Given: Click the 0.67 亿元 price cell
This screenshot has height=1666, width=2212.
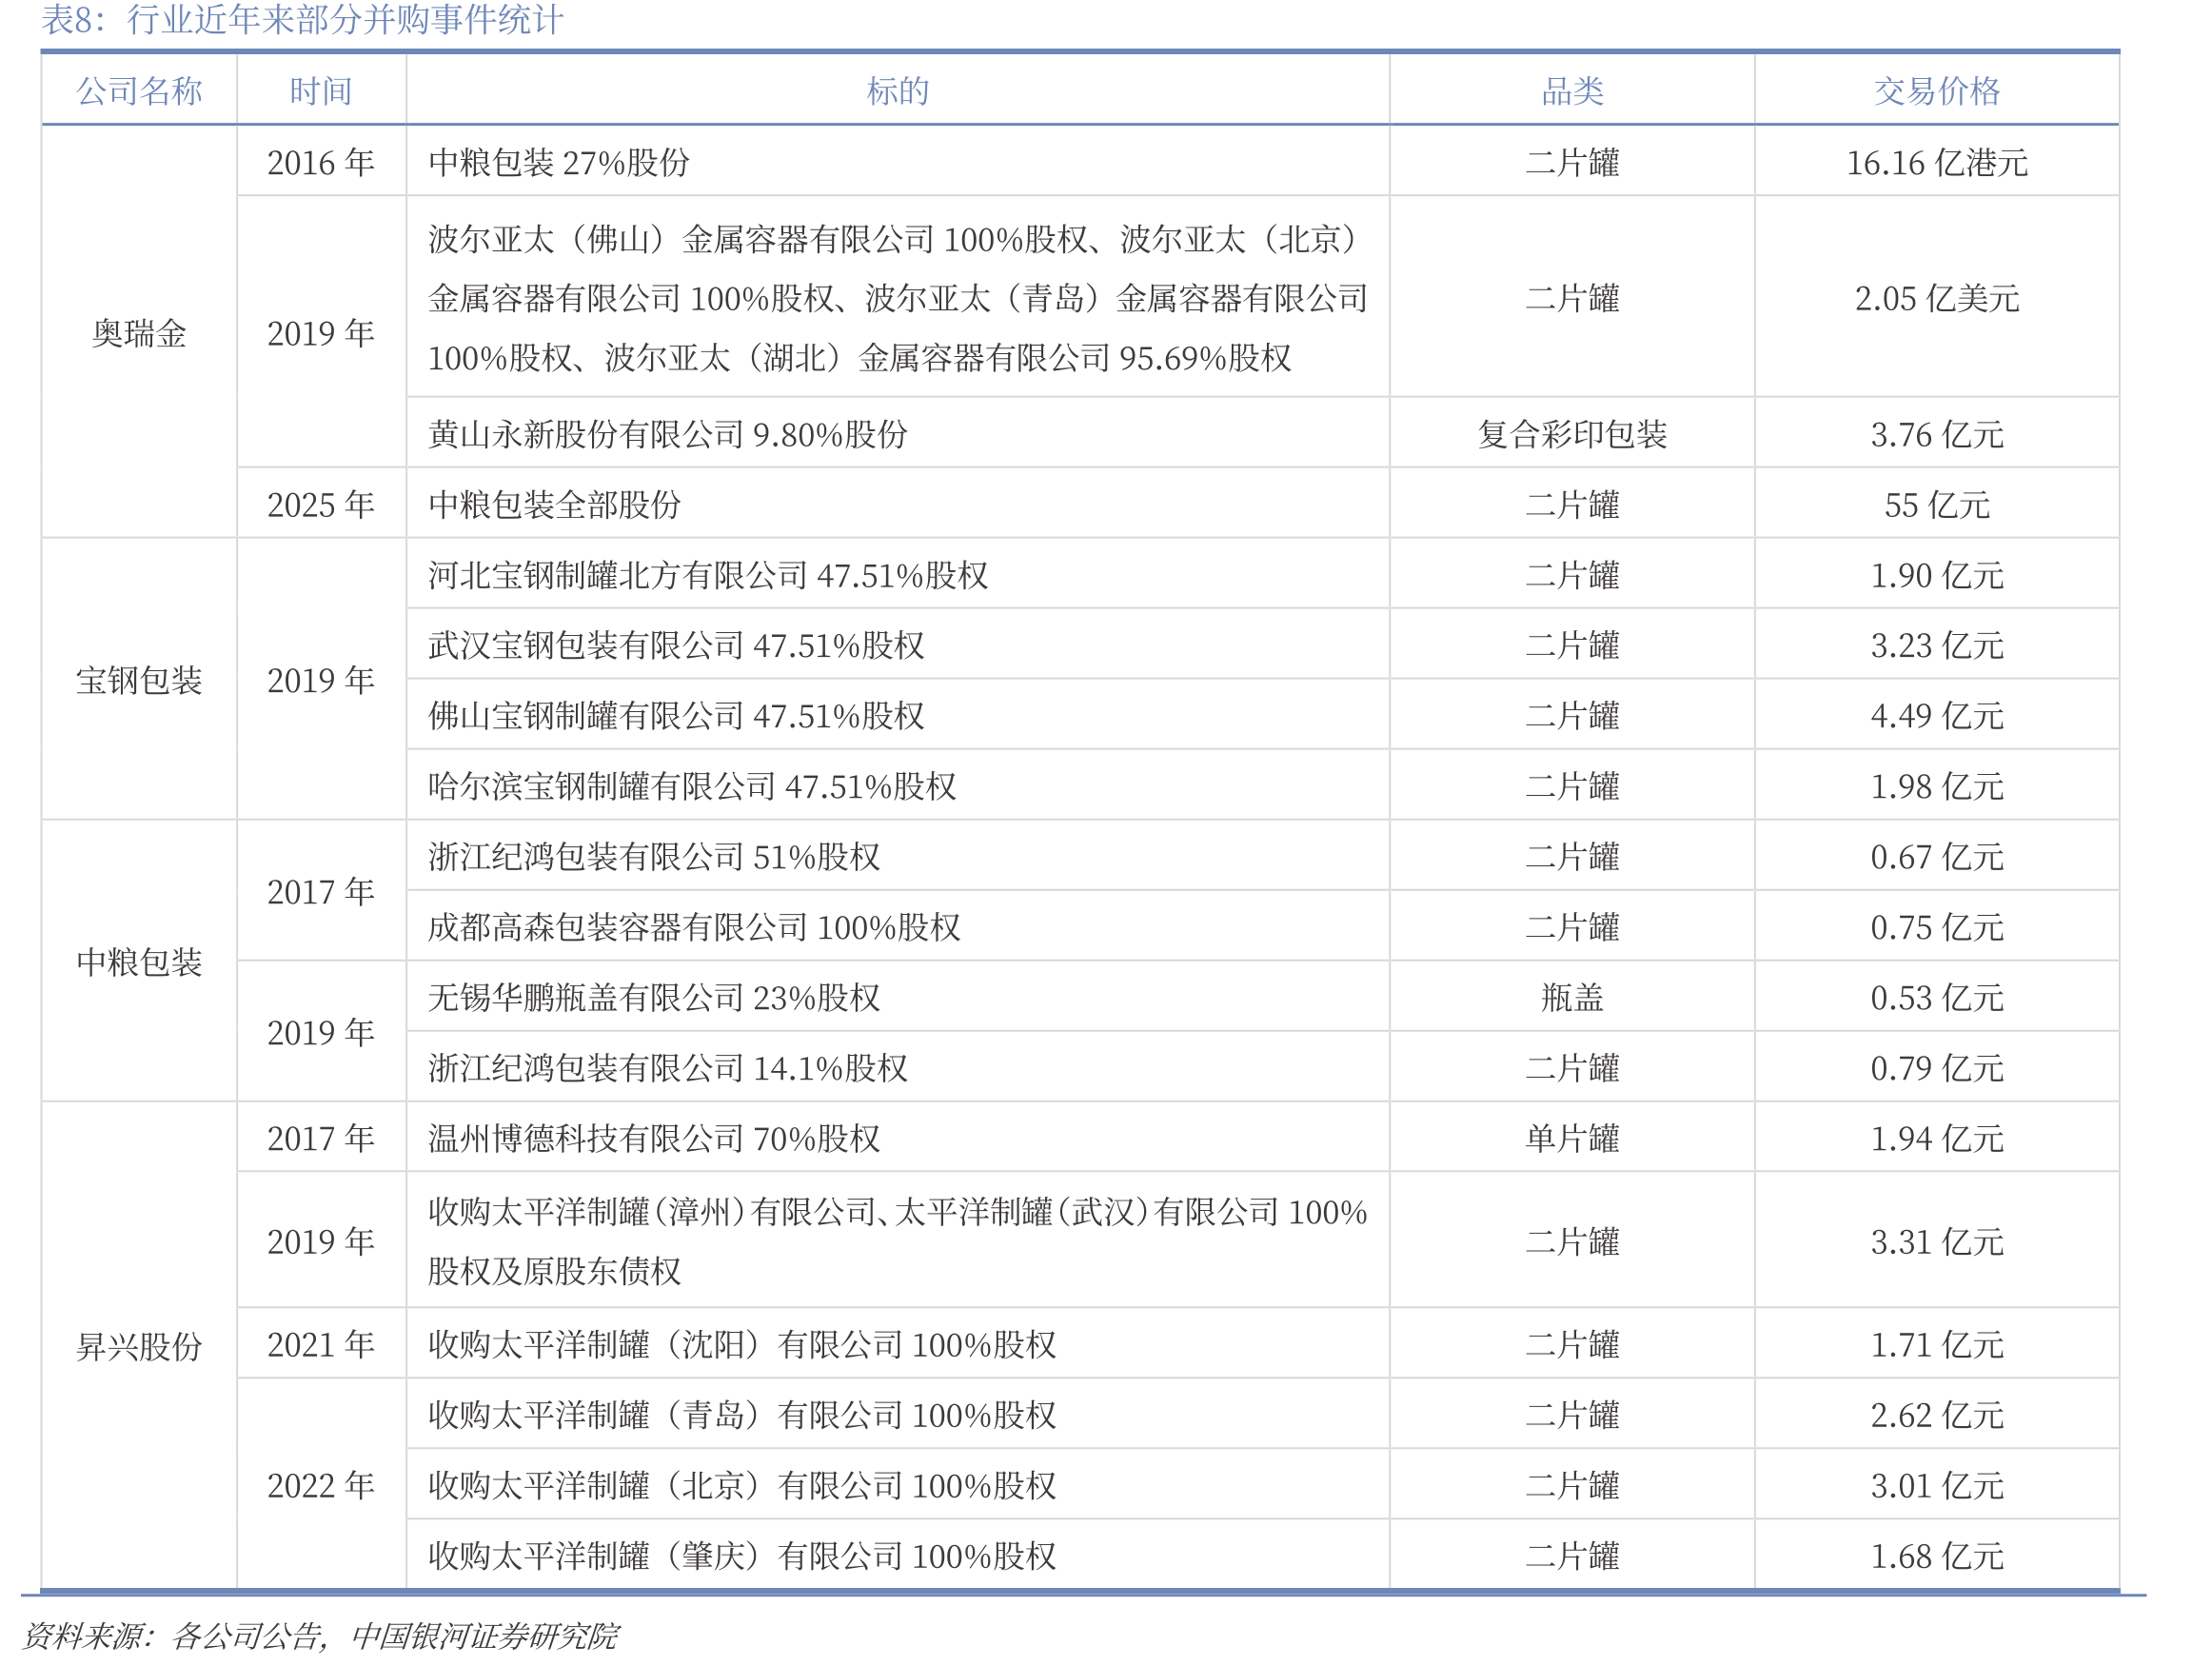Looking at the screenshot, I should pyautogui.click(x=1937, y=856).
